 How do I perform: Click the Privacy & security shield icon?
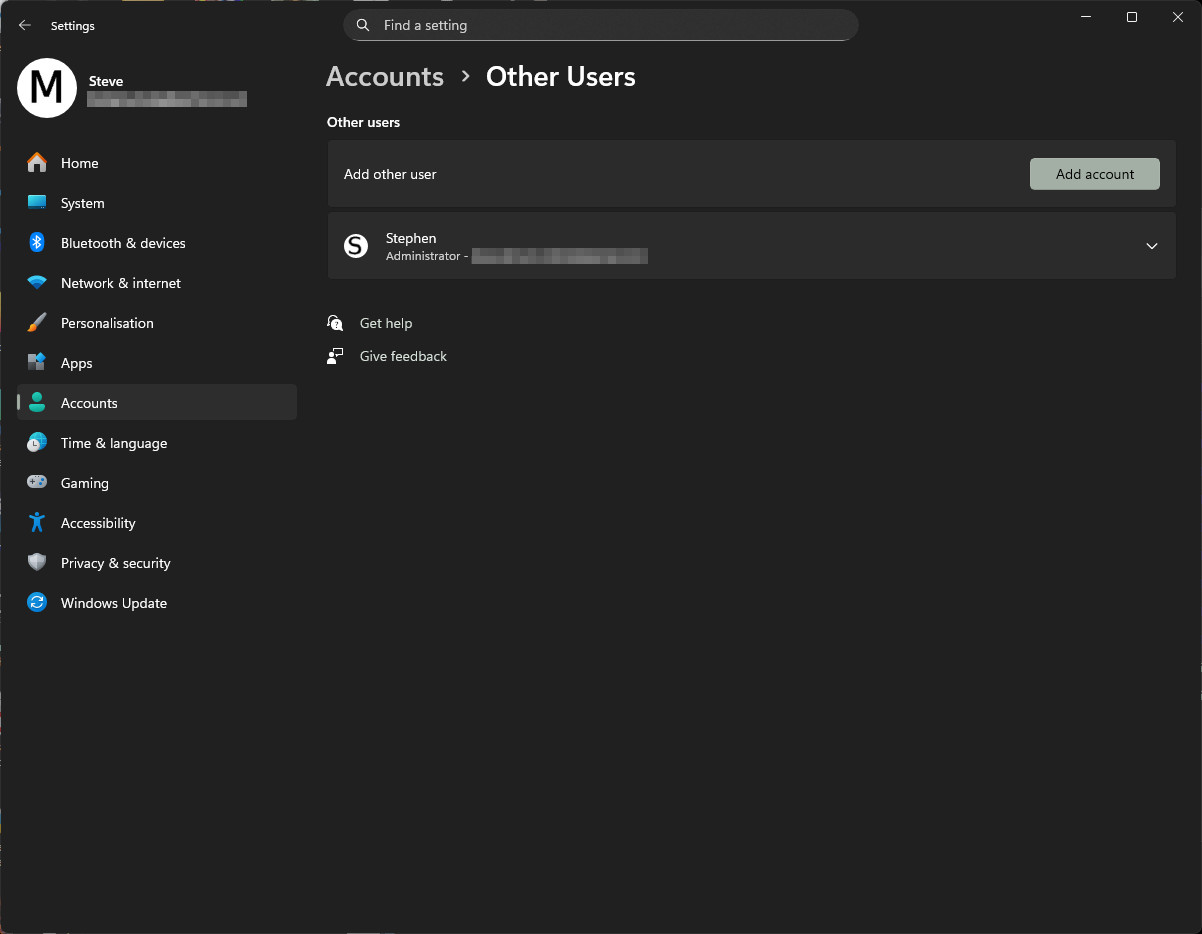pyautogui.click(x=37, y=563)
